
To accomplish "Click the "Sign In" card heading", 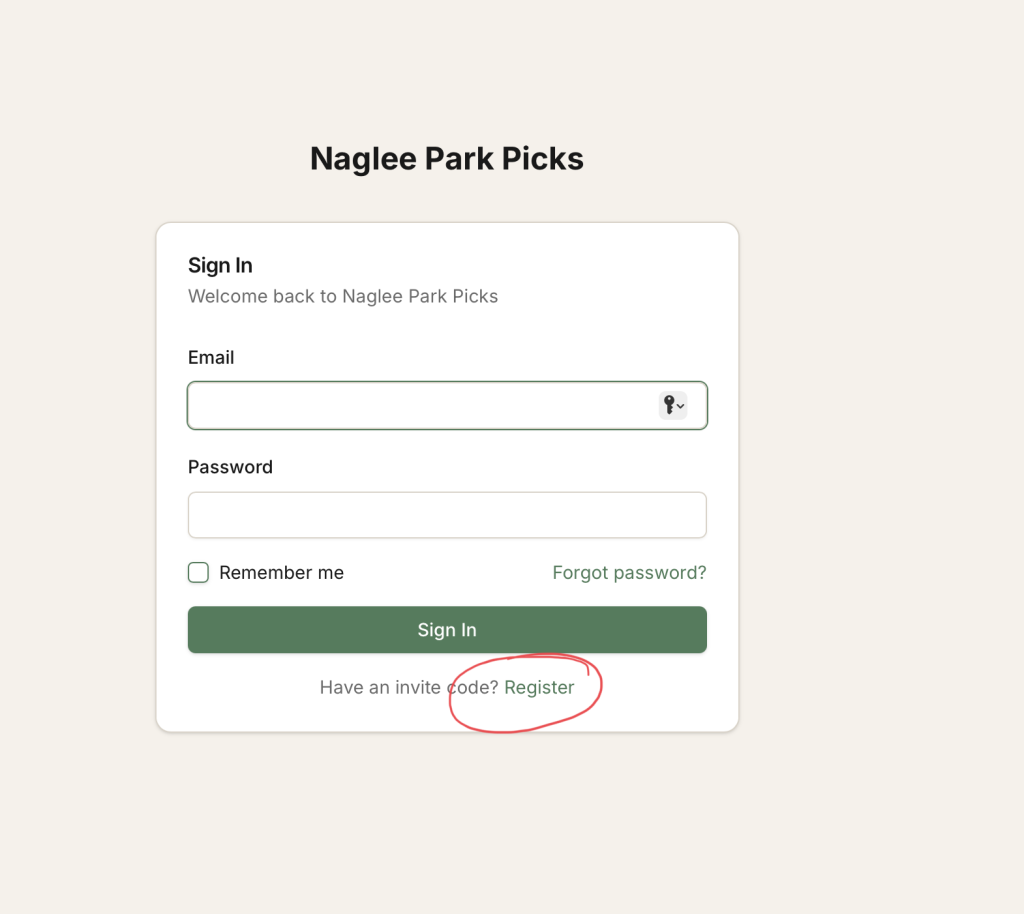I will [x=220, y=266].
